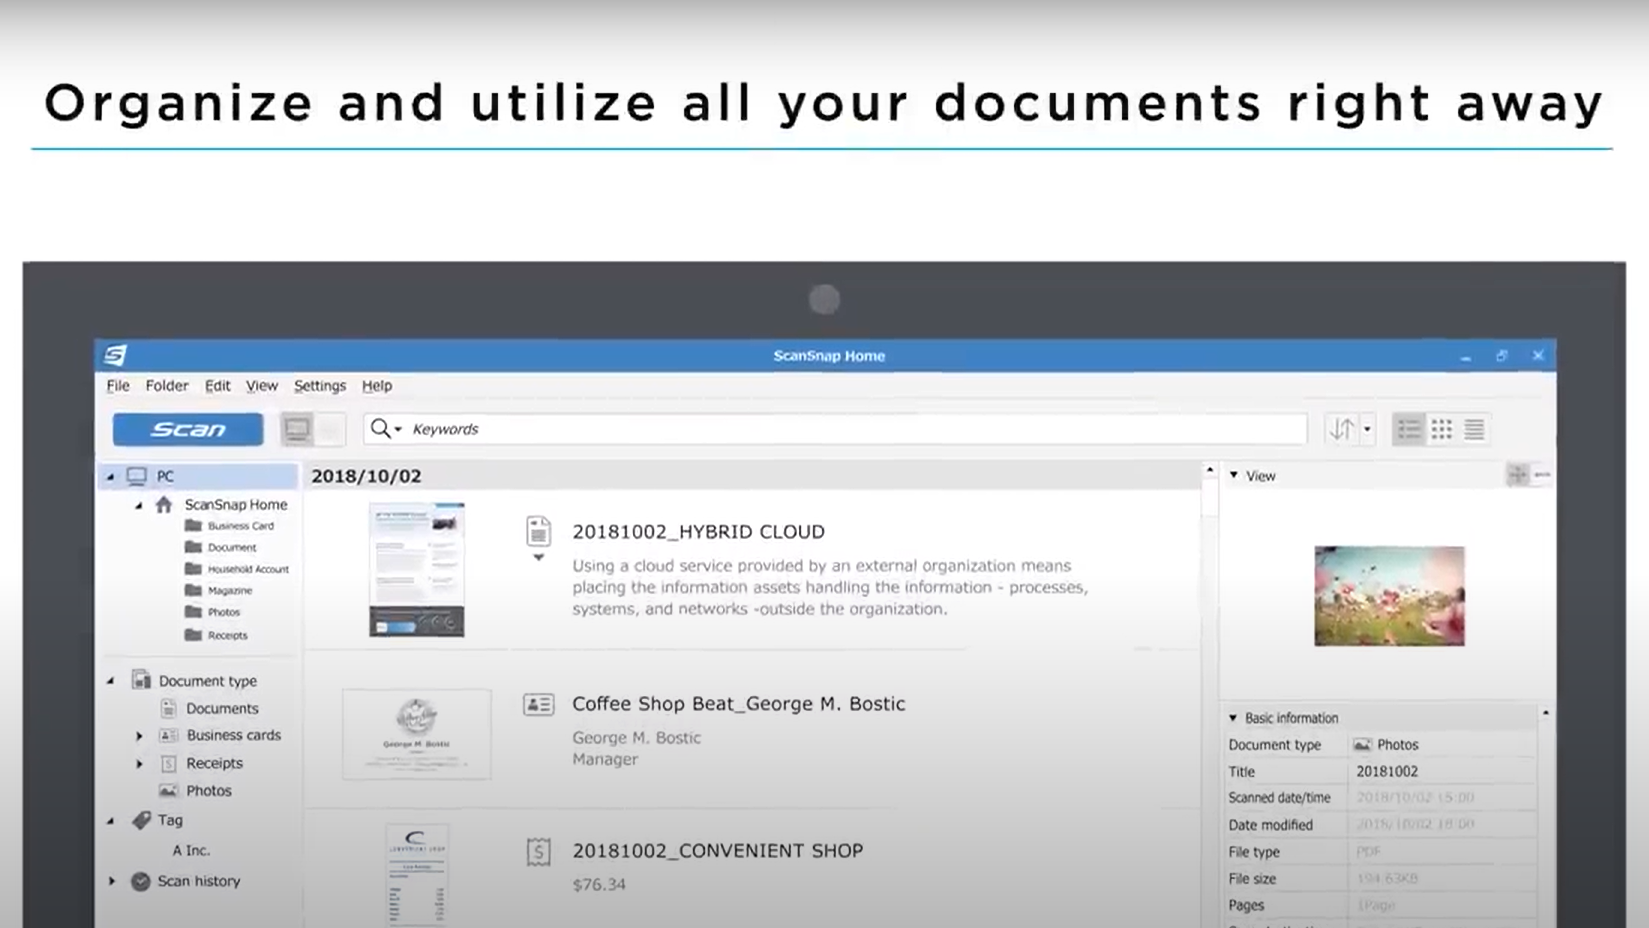Edit the Title field 20181002
The image size is (1649, 928).
point(1442,772)
